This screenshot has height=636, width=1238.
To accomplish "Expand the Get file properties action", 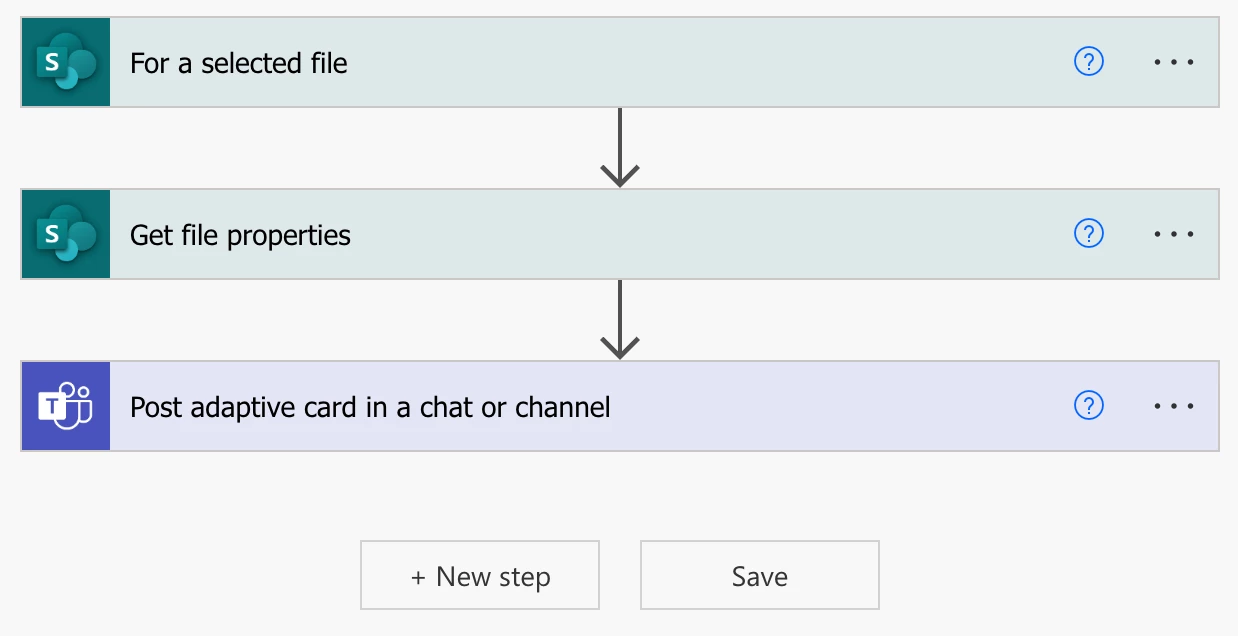I will click(x=620, y=234).
